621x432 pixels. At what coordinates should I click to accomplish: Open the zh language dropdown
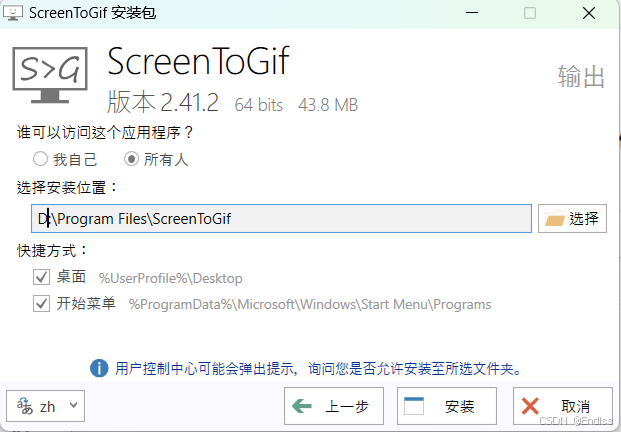pyautogui.click(x=46, y=406)
